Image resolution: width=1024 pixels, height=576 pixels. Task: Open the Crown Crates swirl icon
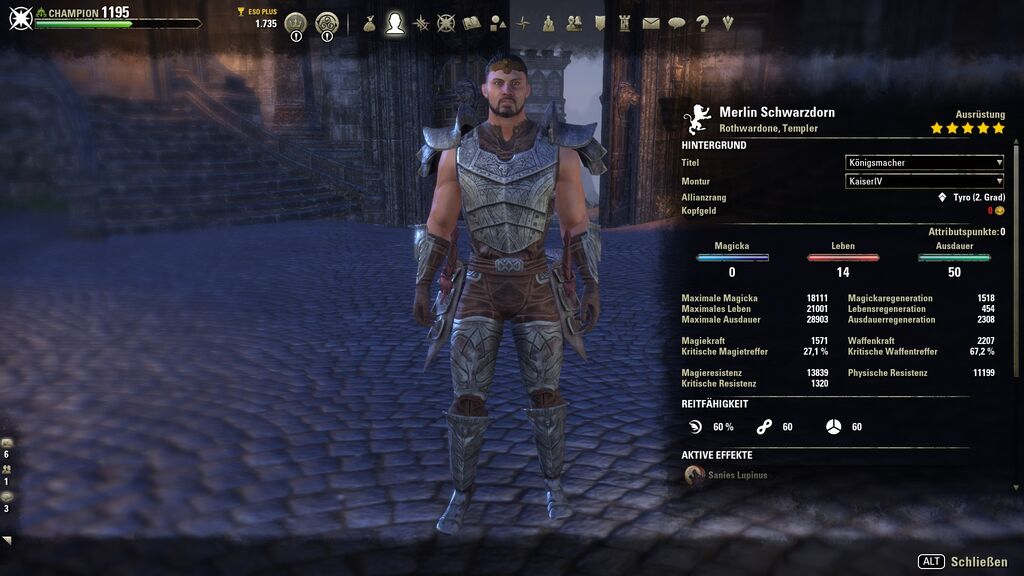coord(327,24)
